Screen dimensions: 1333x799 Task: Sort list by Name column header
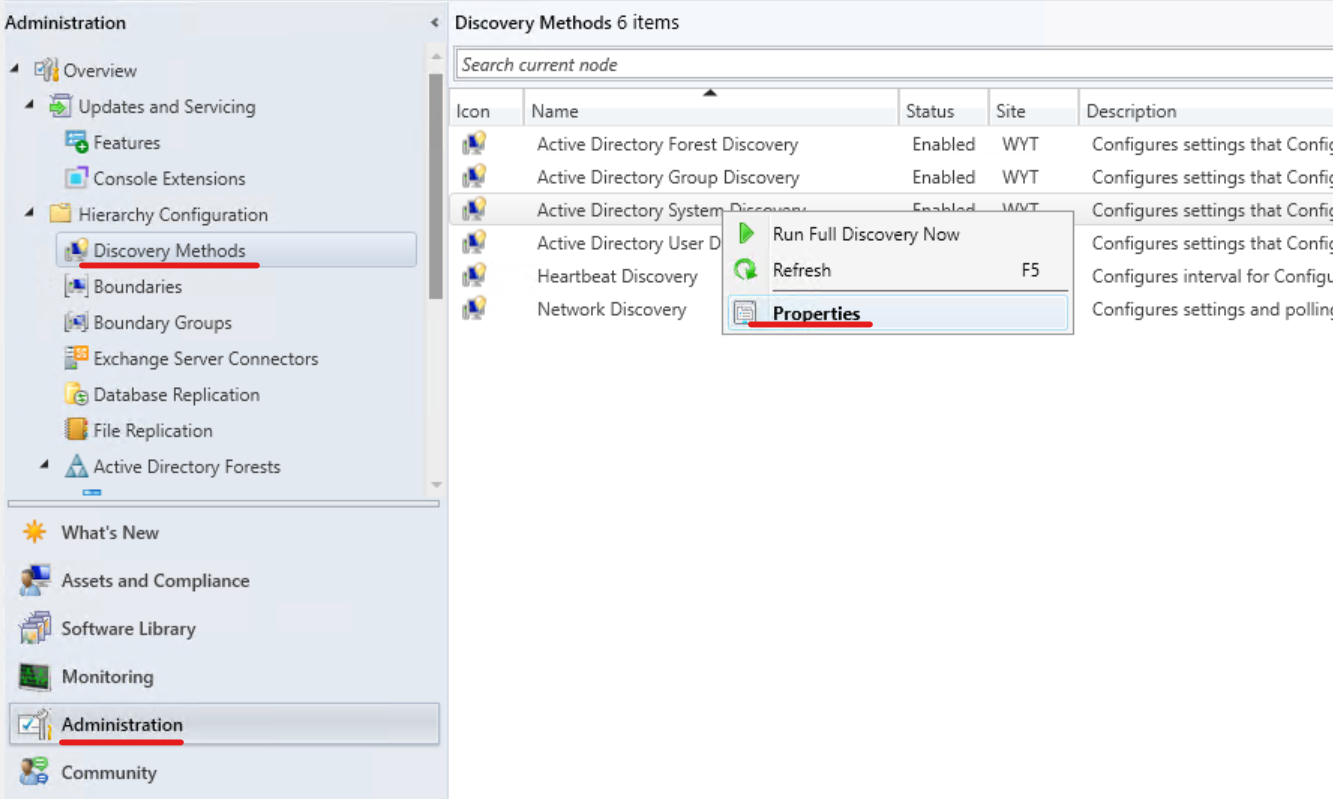point(711,111)
